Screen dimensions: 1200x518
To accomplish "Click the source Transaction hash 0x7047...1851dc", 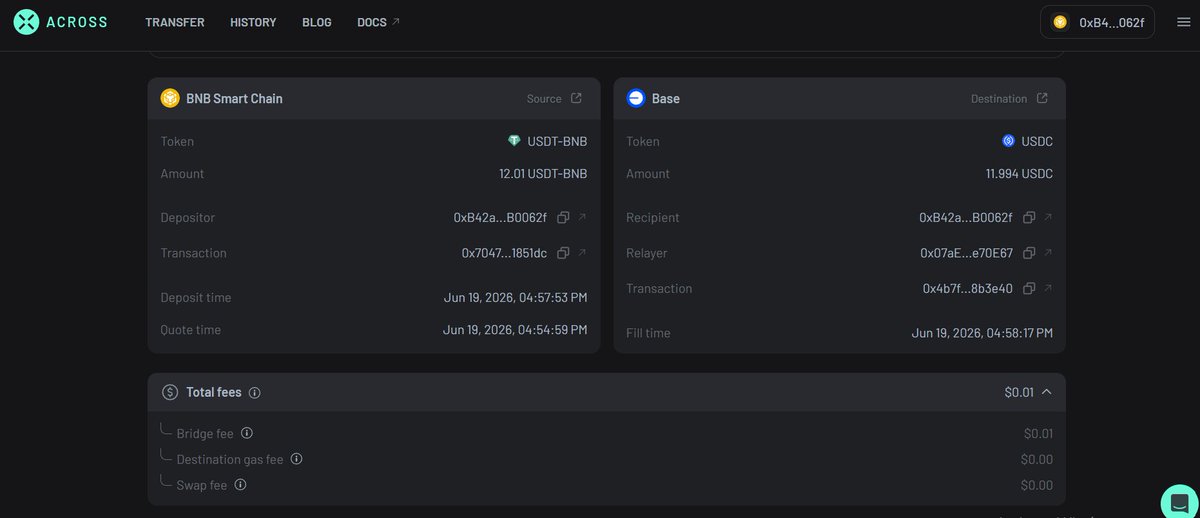I will click(504, 253).
